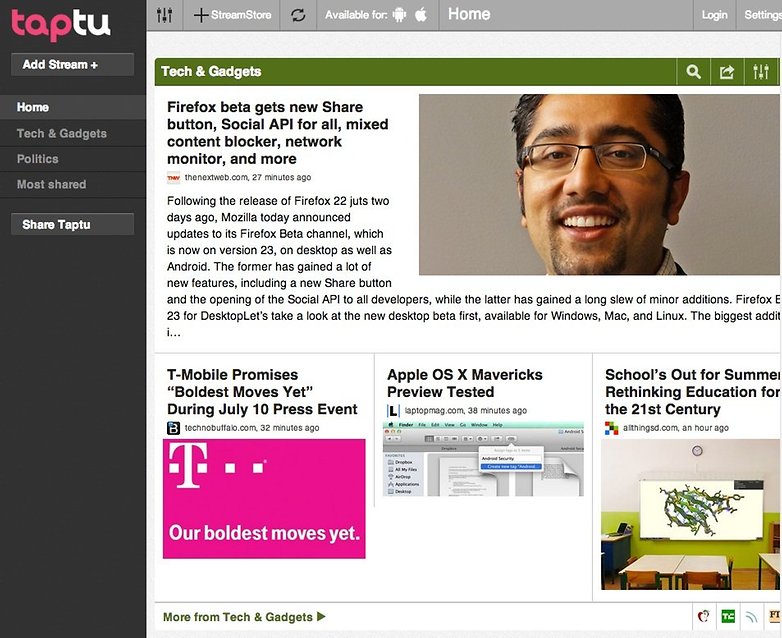Open T-Mobile Boldest Moves Yet headline
782x638 pixels.
[x=262, y=392]
